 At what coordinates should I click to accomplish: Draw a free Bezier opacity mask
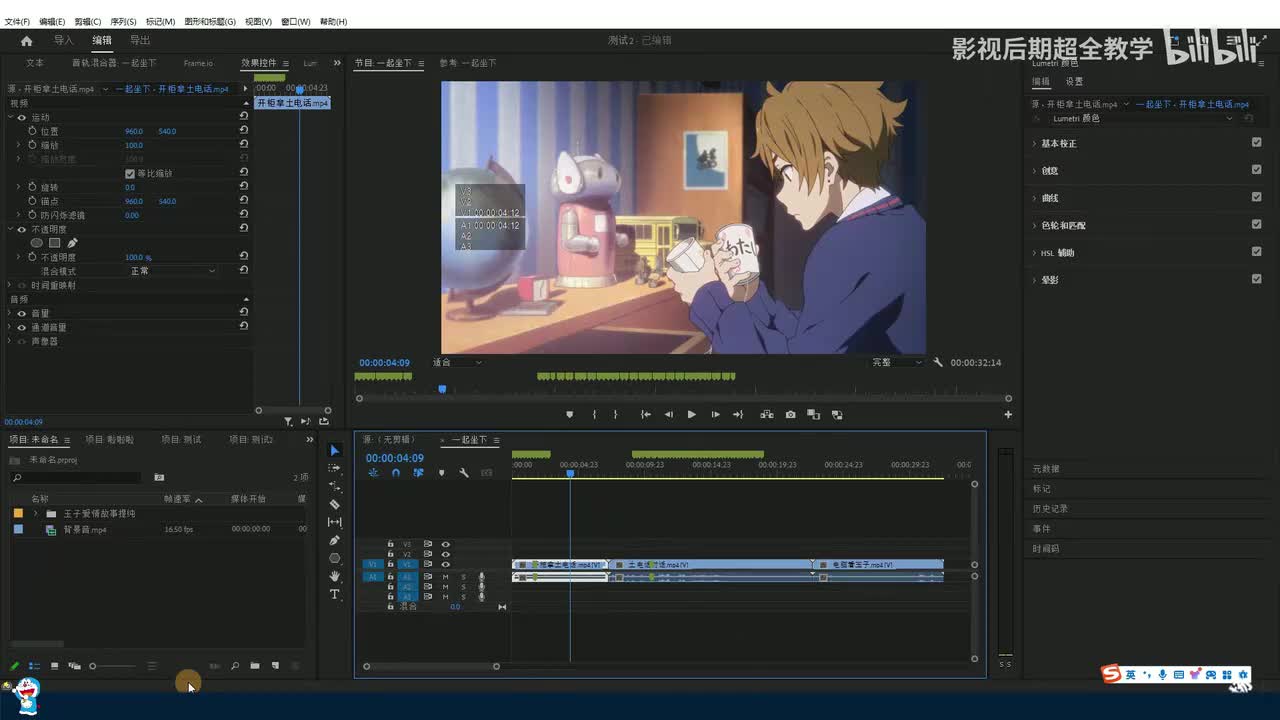pos(72,243)
